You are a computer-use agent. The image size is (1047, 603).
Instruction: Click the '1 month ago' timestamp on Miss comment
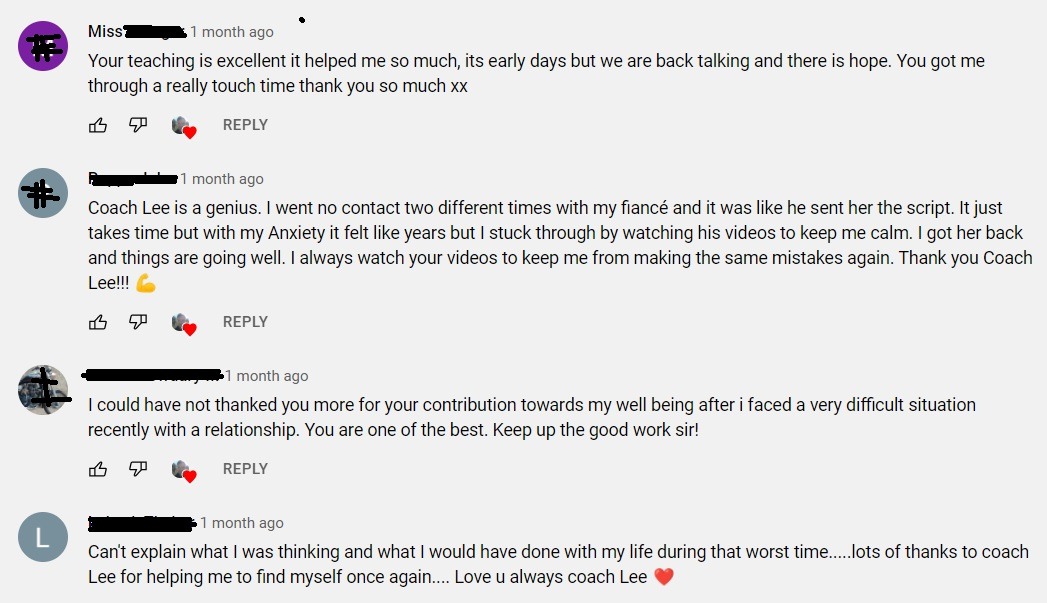(232, 32)
